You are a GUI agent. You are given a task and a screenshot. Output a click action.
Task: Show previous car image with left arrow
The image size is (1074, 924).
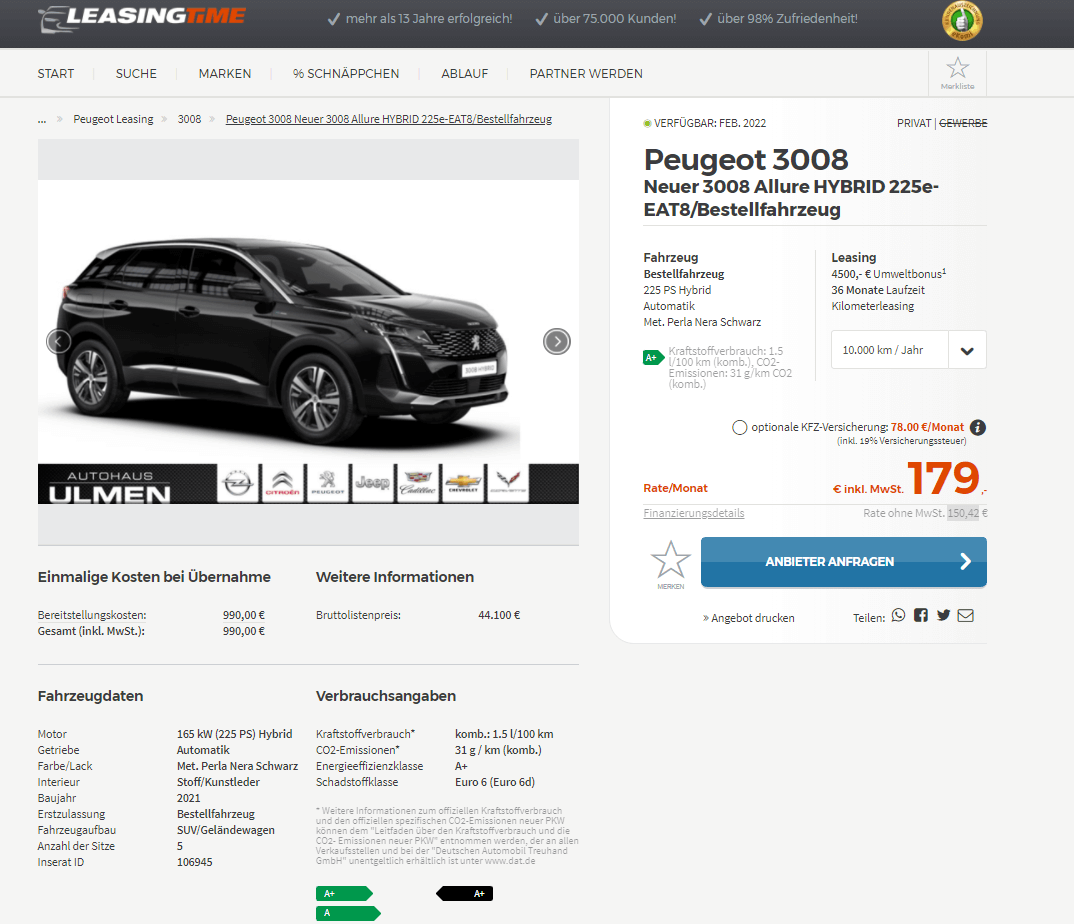click(58, 341)
